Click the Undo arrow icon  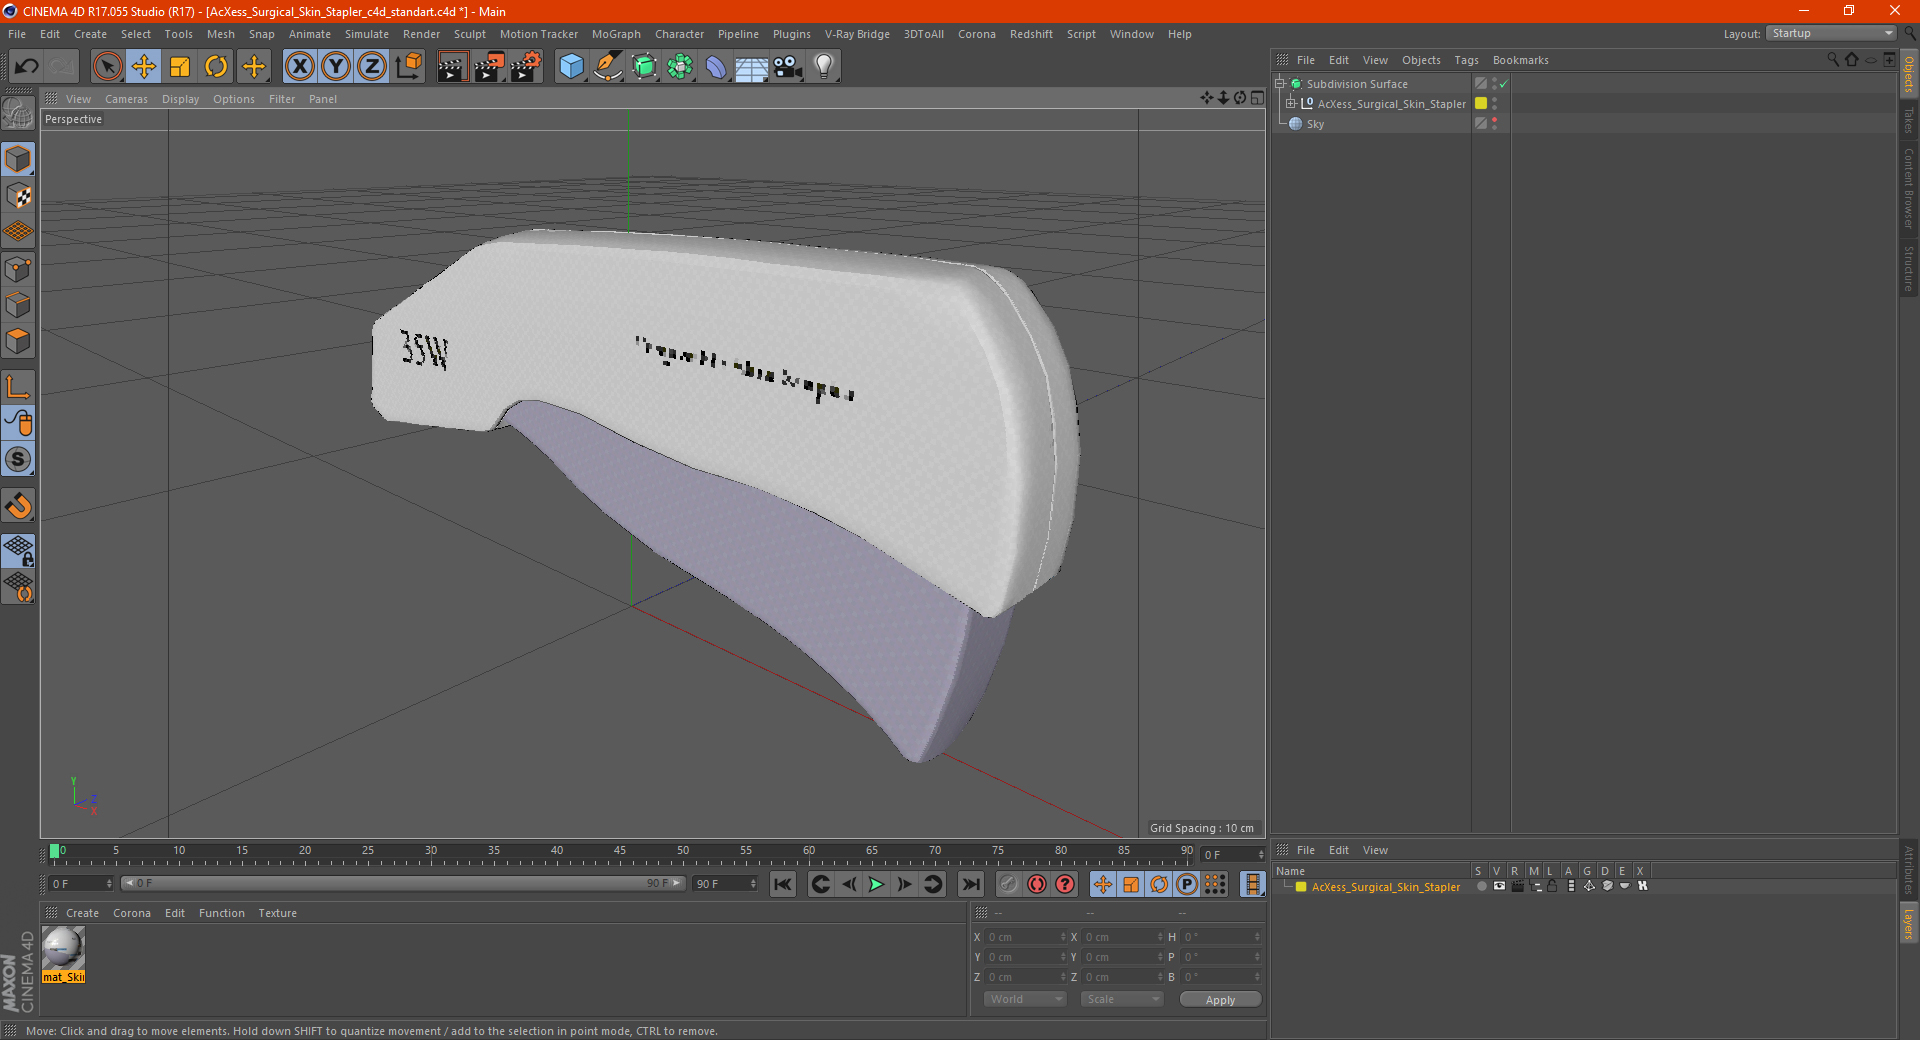pyautogui.click(x=27, y=67)
